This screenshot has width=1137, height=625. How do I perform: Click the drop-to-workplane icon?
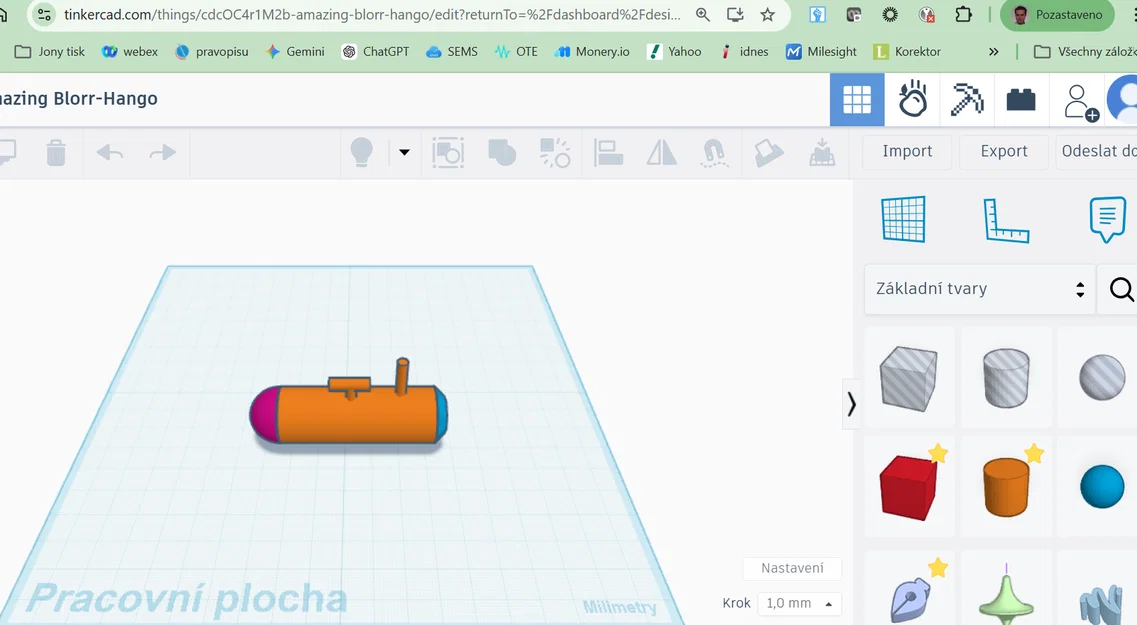click(x=822, y=152)
